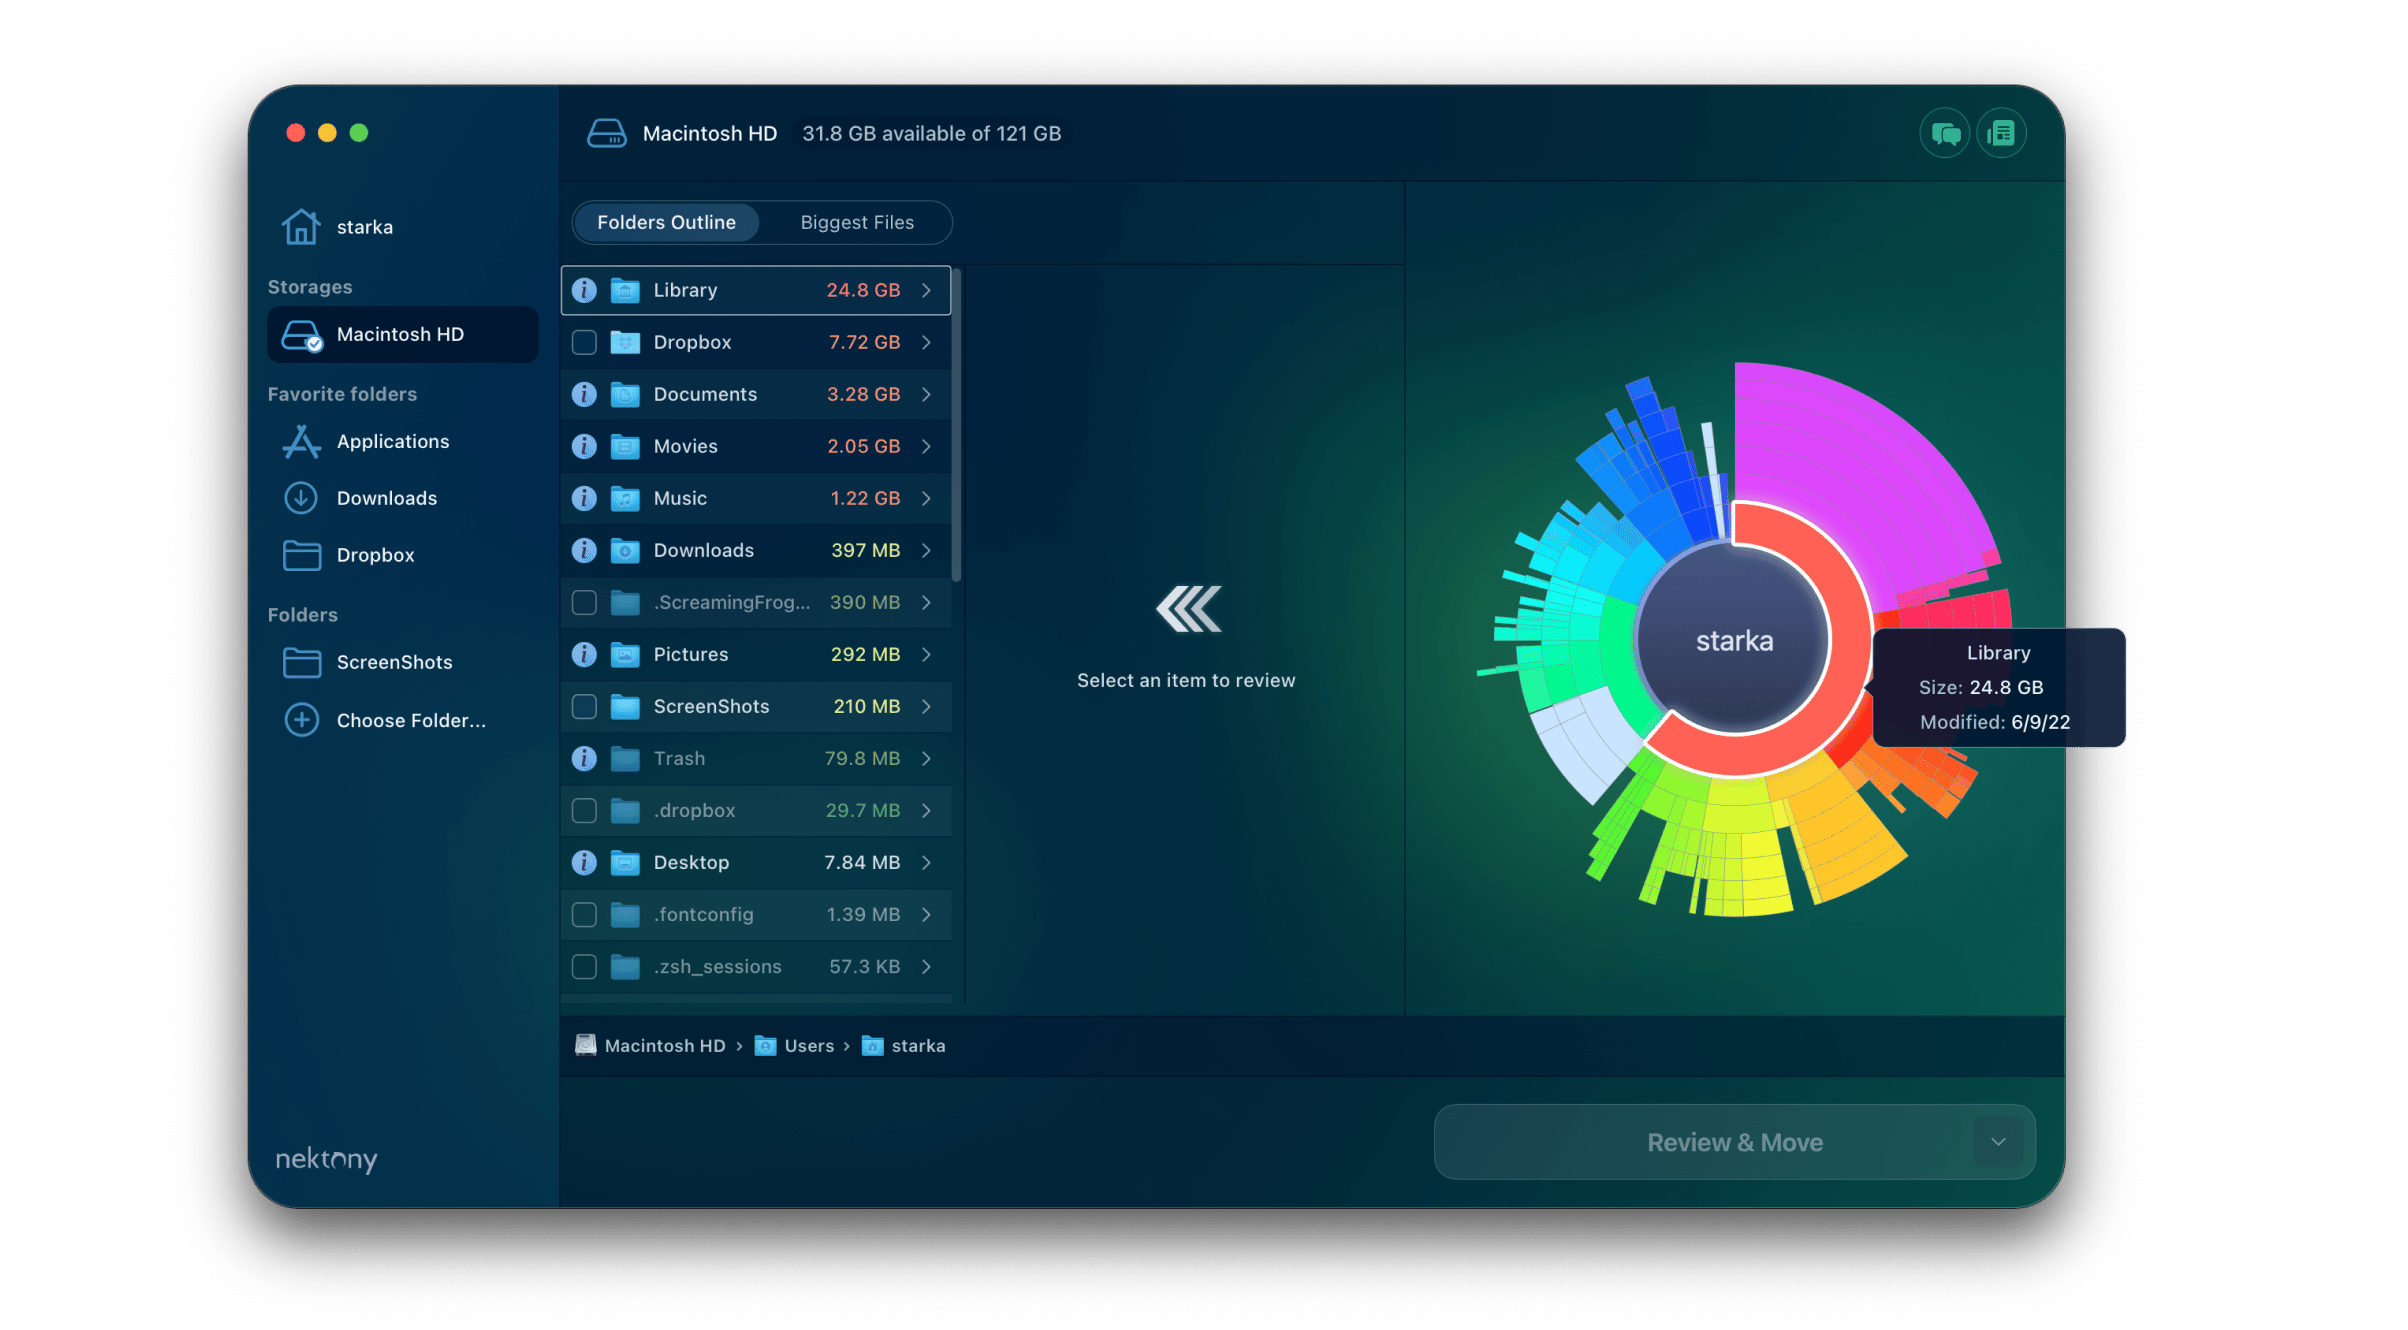This screenshot has width=2408, height=1330.
Task: Expand the Review & Move dropdown arrow
Action: coord(1999,1142)
